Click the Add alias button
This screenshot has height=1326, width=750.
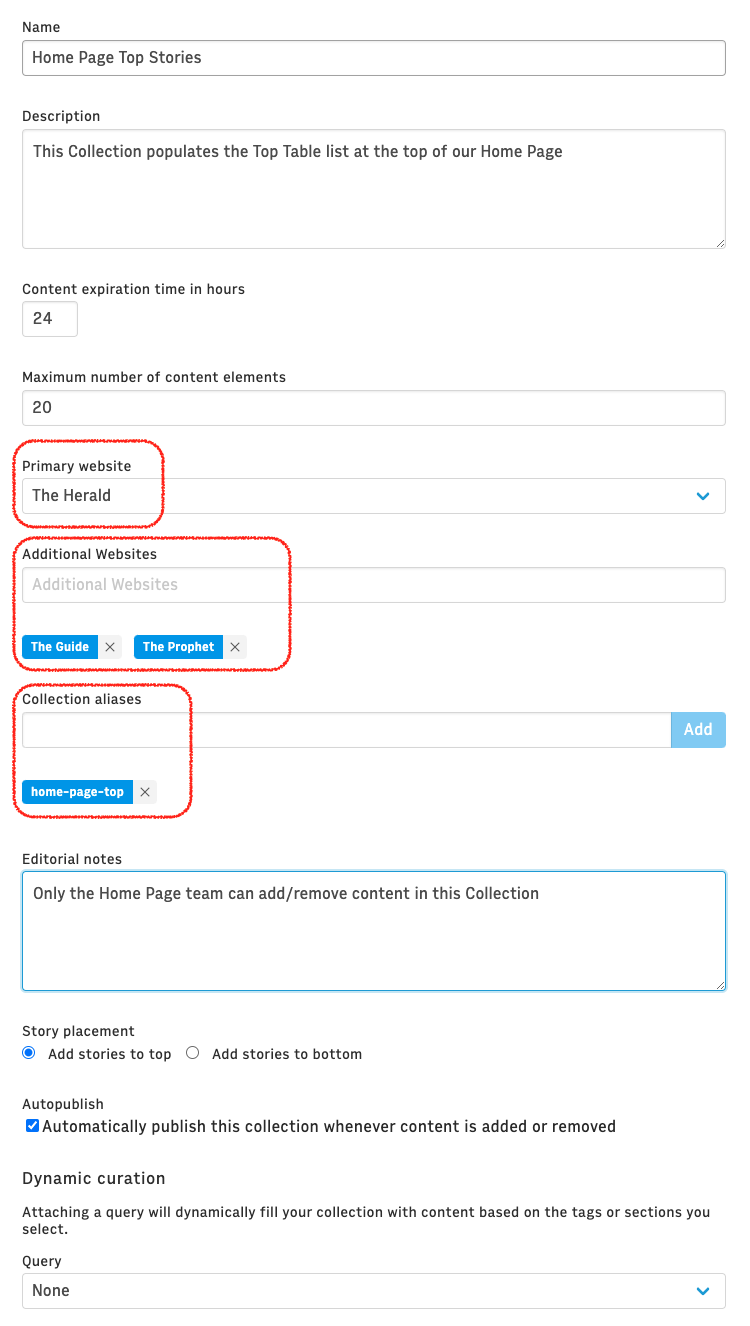point(698,730)
